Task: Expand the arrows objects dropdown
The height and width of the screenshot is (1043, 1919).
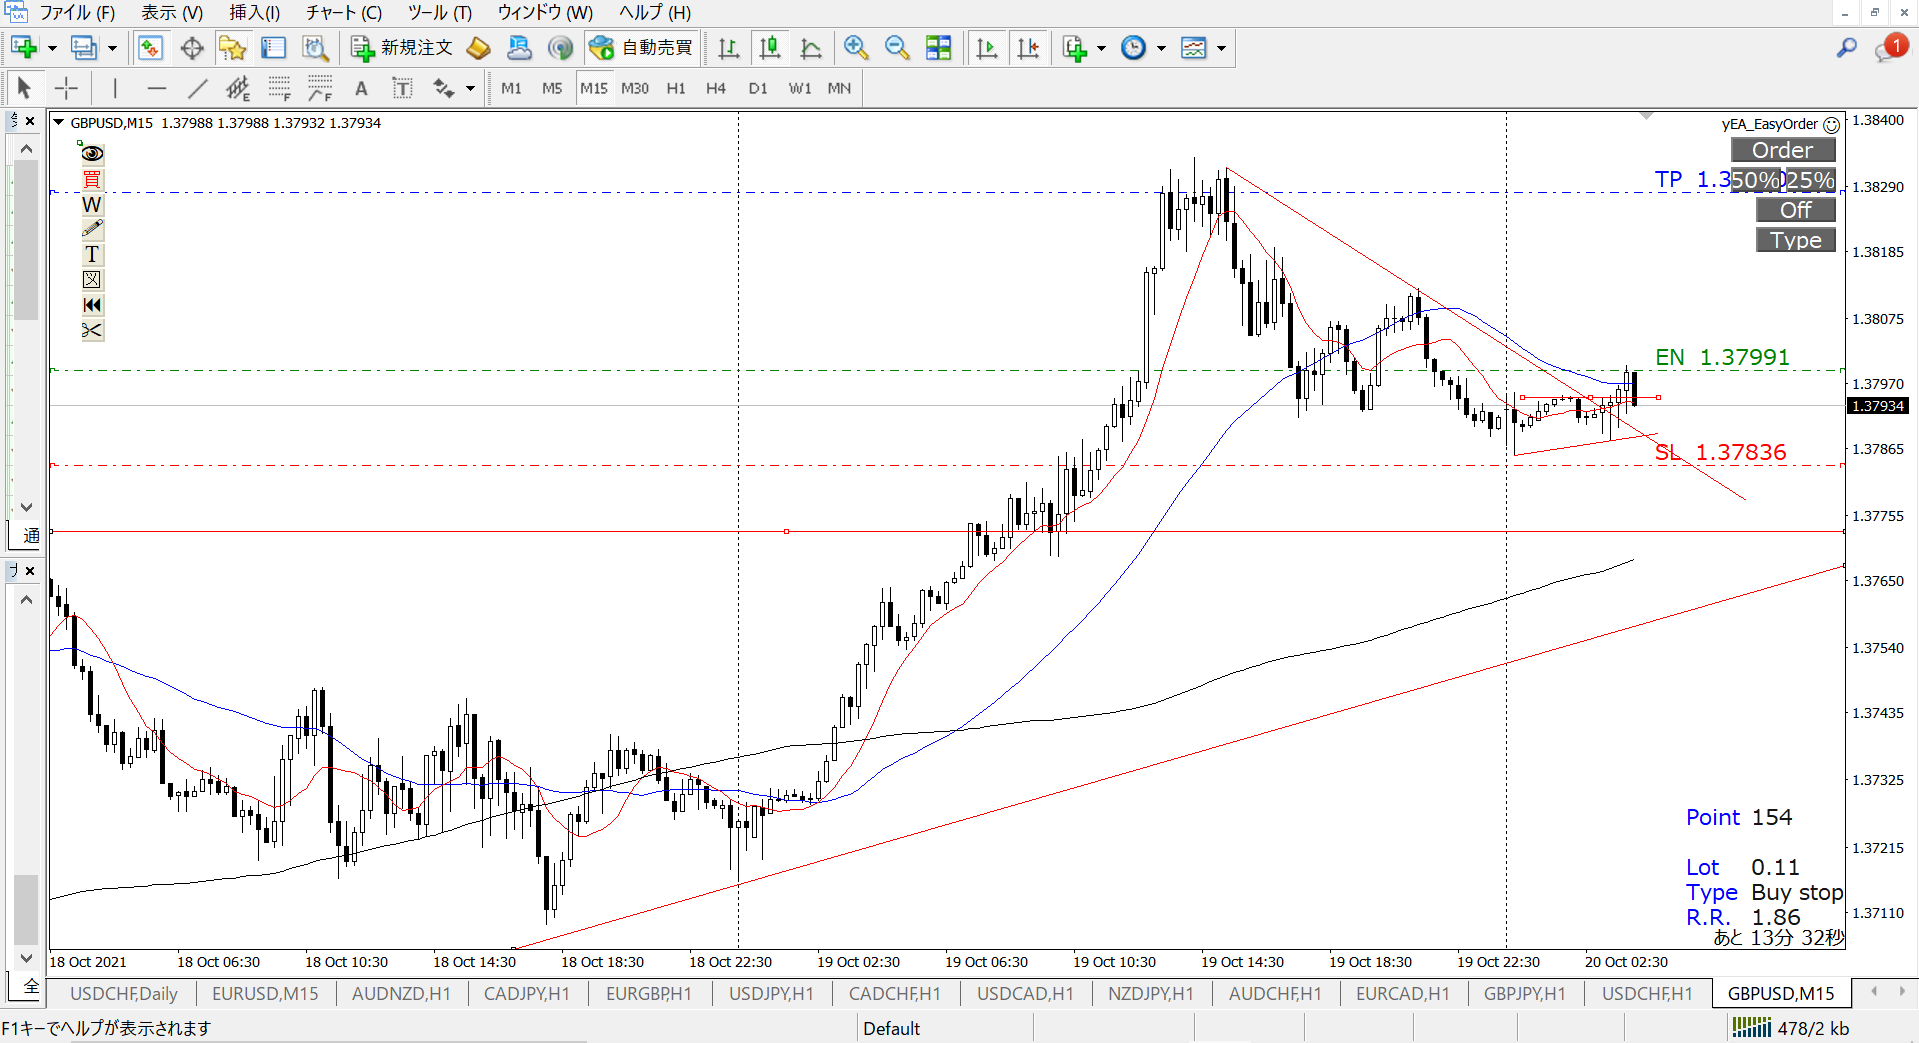Action: point(470,88)
